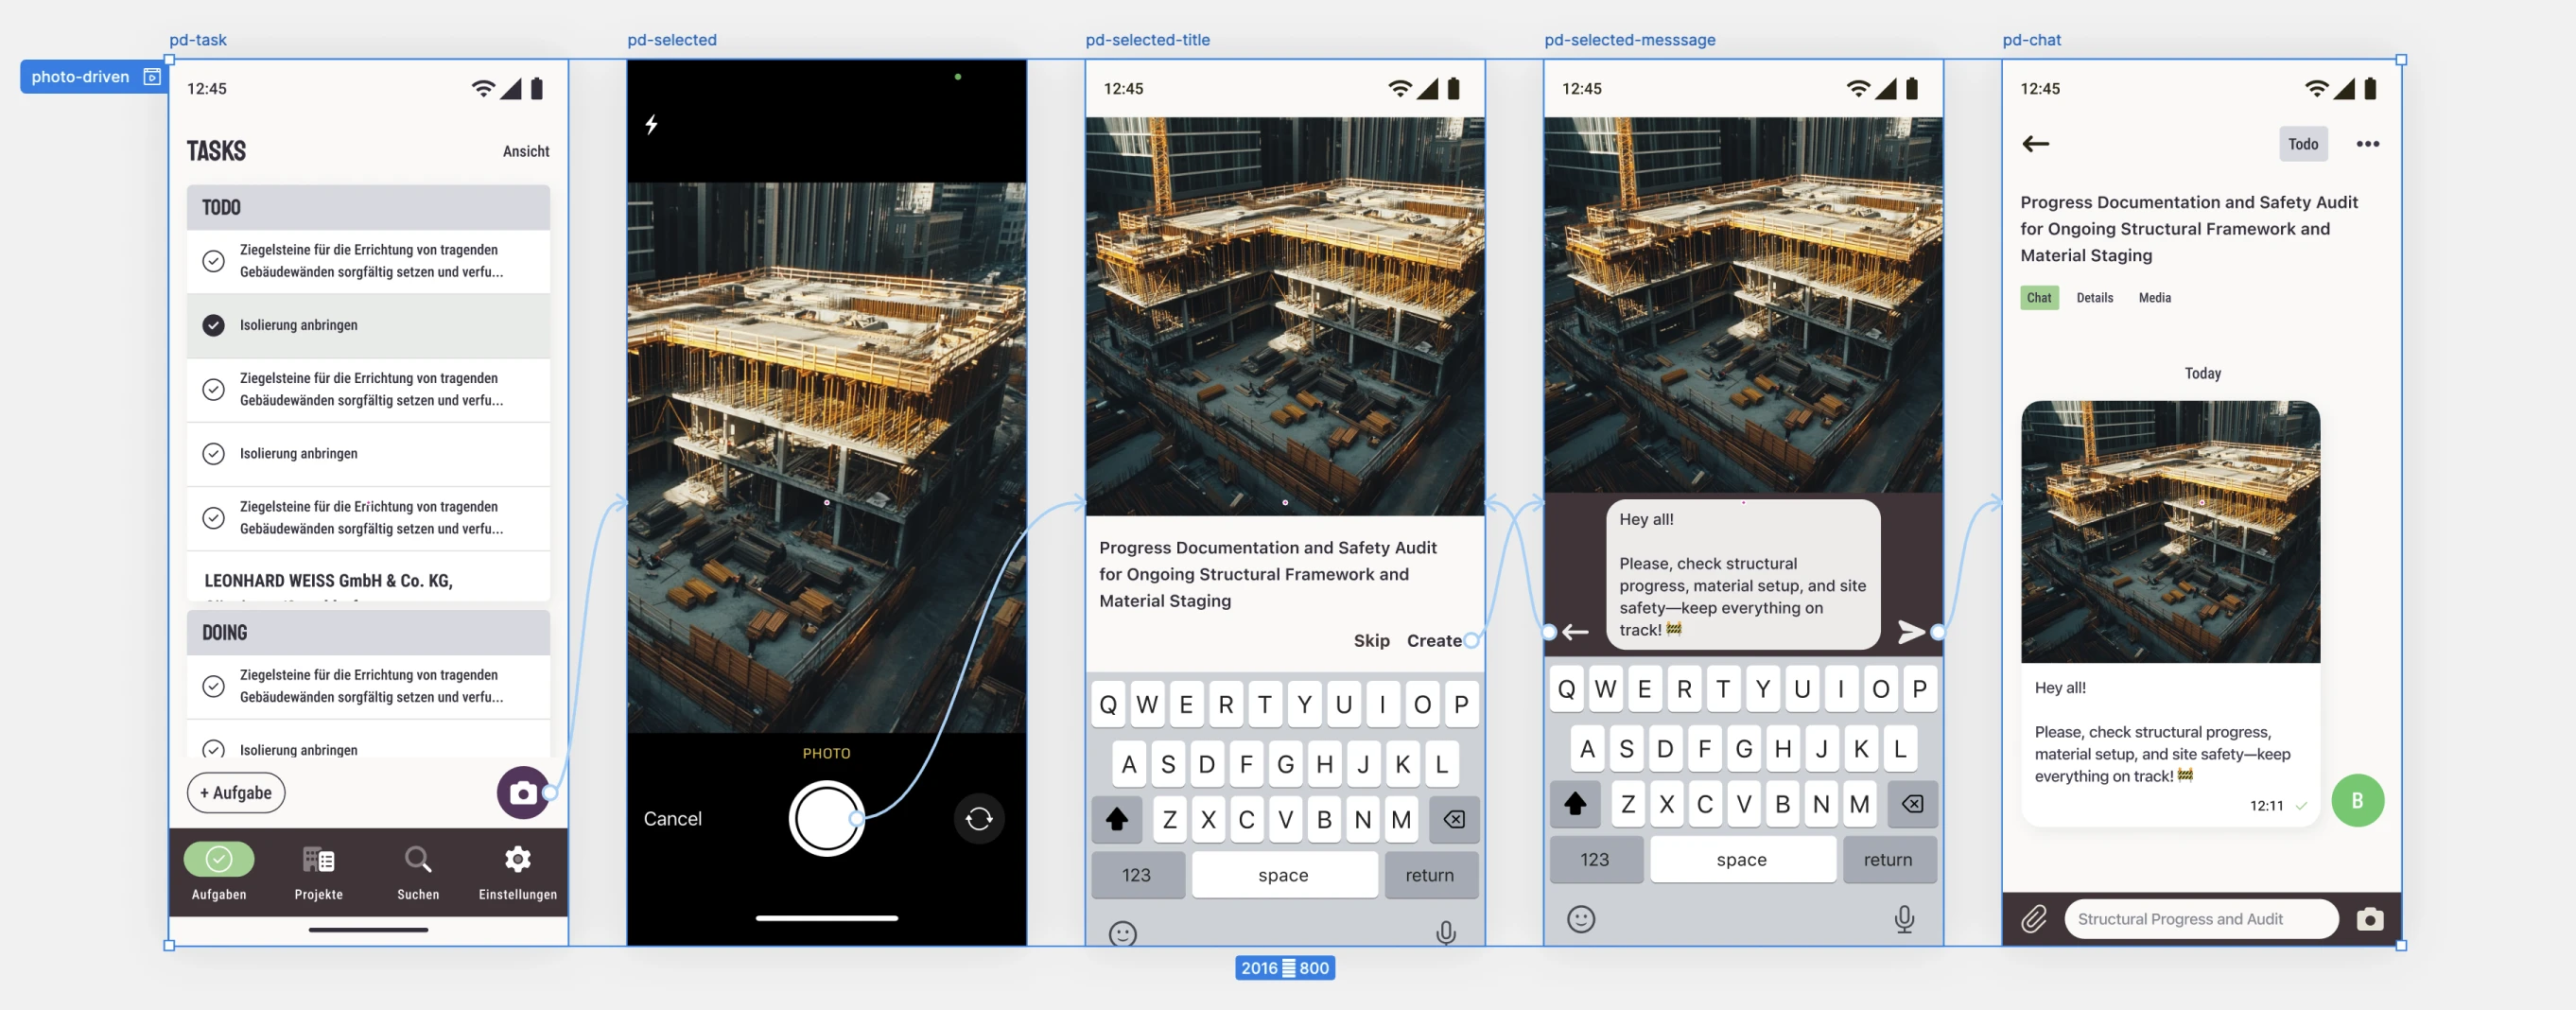Viewport: 2576px width, 1010px height.
Task: Switch to the Details tab
Action: [2094, 298]
